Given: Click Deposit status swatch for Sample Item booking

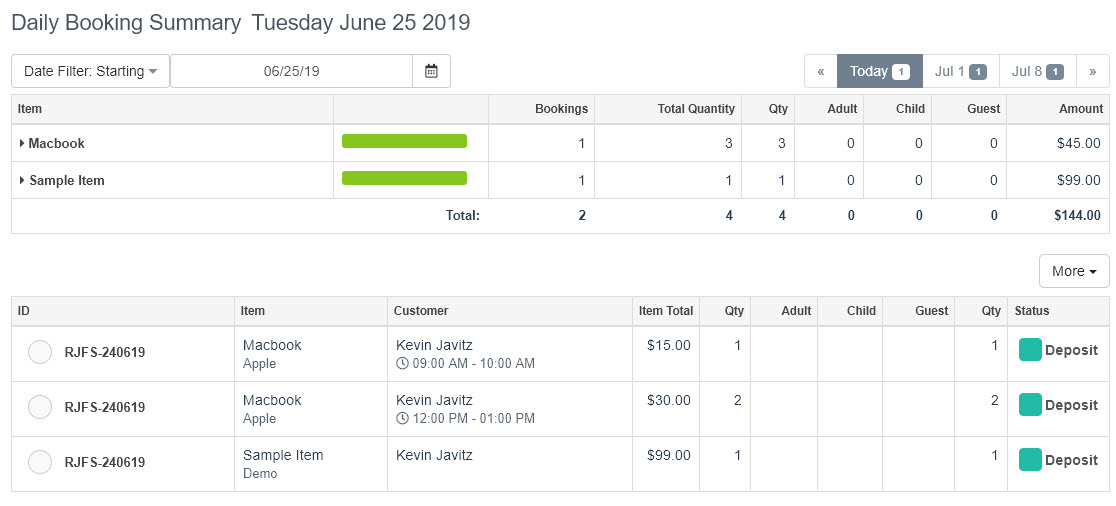Looking at the screenshot, I should 1031,460.
